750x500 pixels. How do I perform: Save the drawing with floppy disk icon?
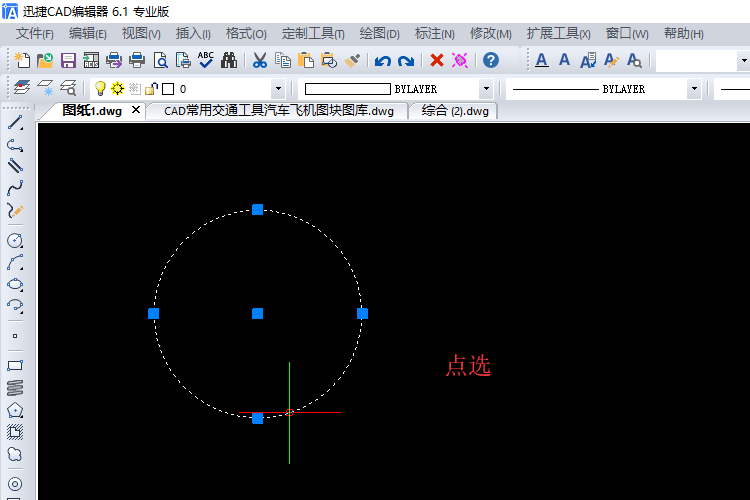pyautogui.click(x=68, y=61)
